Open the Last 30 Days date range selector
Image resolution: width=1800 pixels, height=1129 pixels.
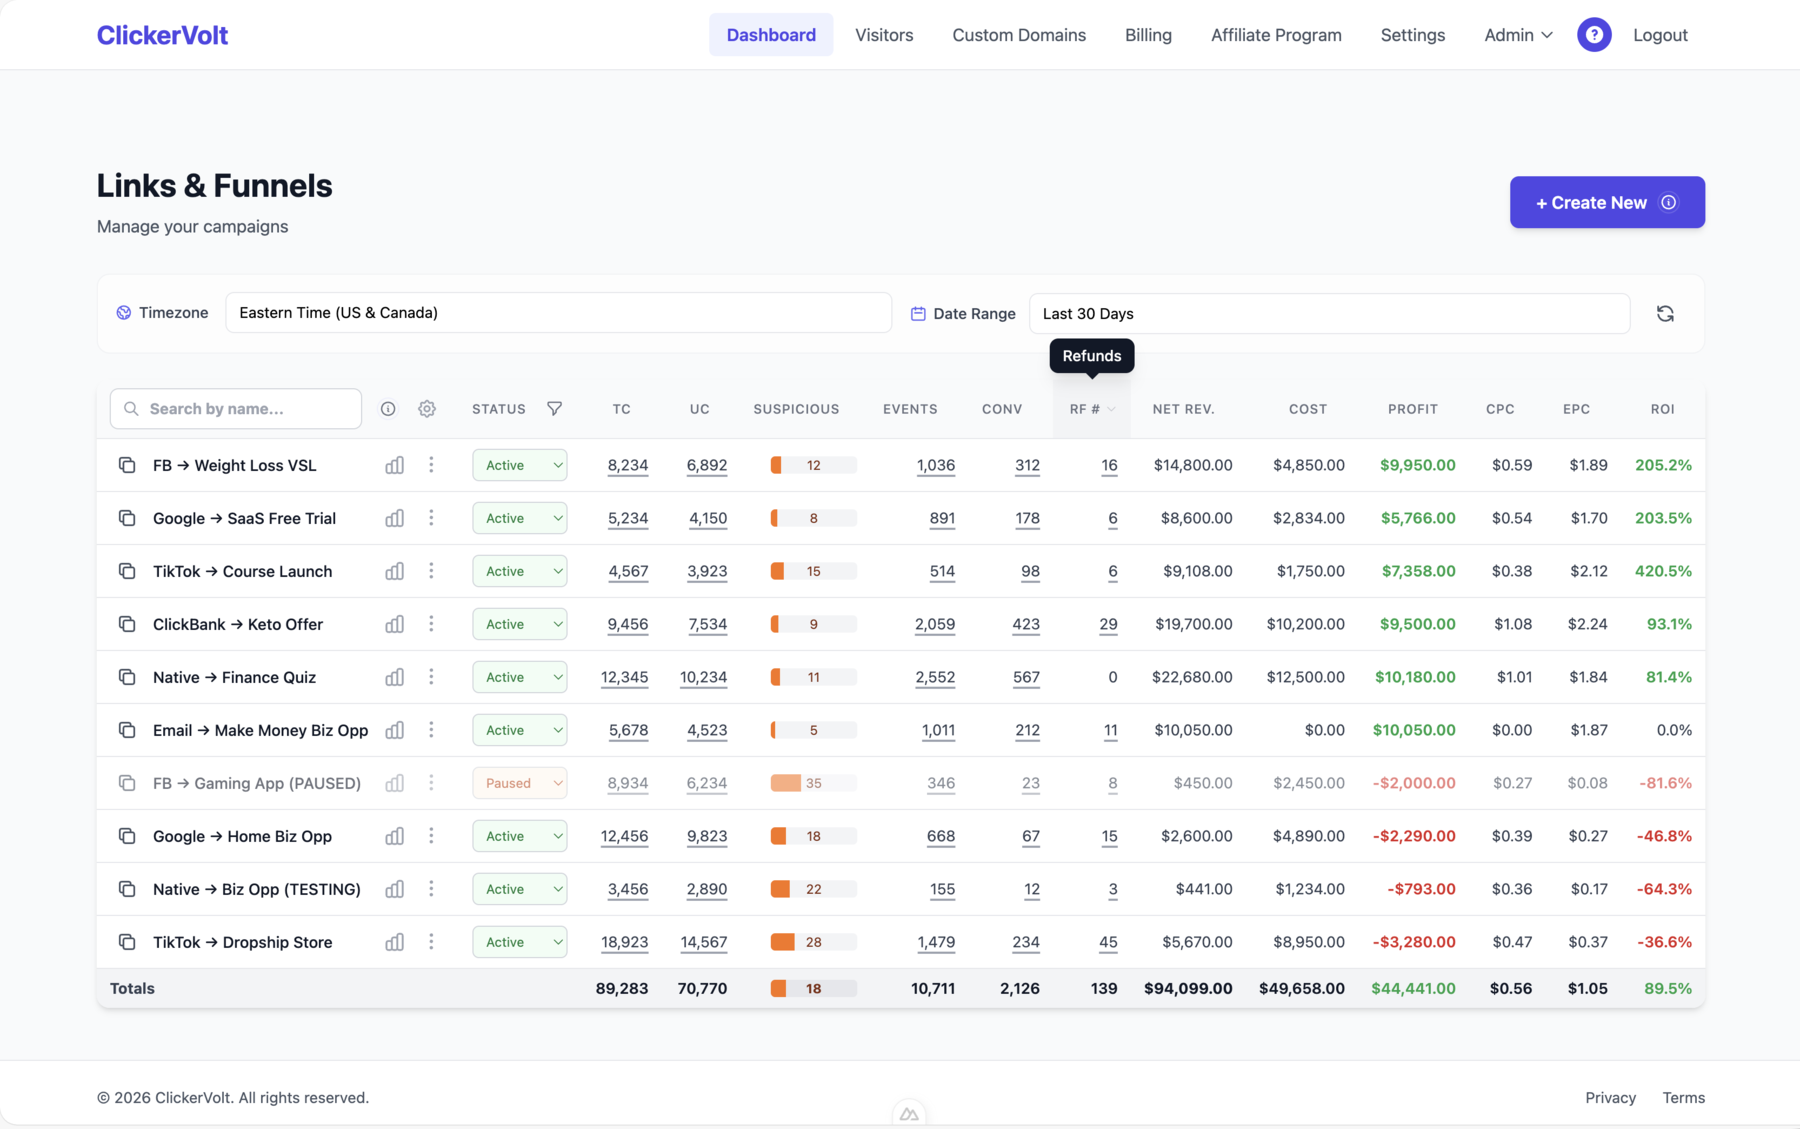[1329, 313]
